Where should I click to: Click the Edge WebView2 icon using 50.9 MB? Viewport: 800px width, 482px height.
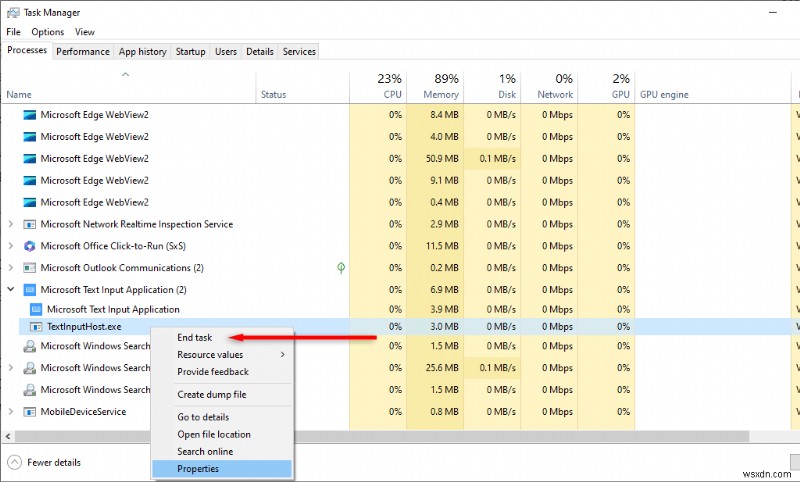click(30, 159)
